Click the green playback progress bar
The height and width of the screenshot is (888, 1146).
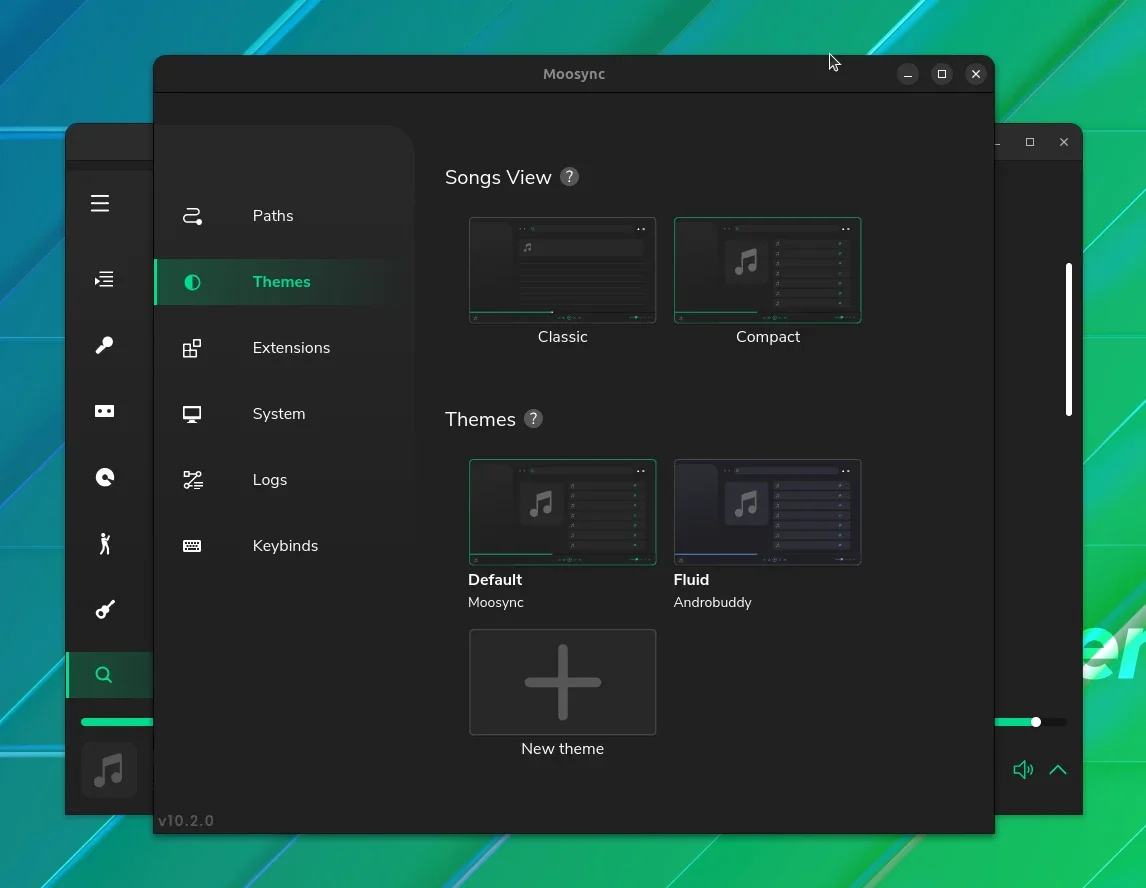(117, 722)
